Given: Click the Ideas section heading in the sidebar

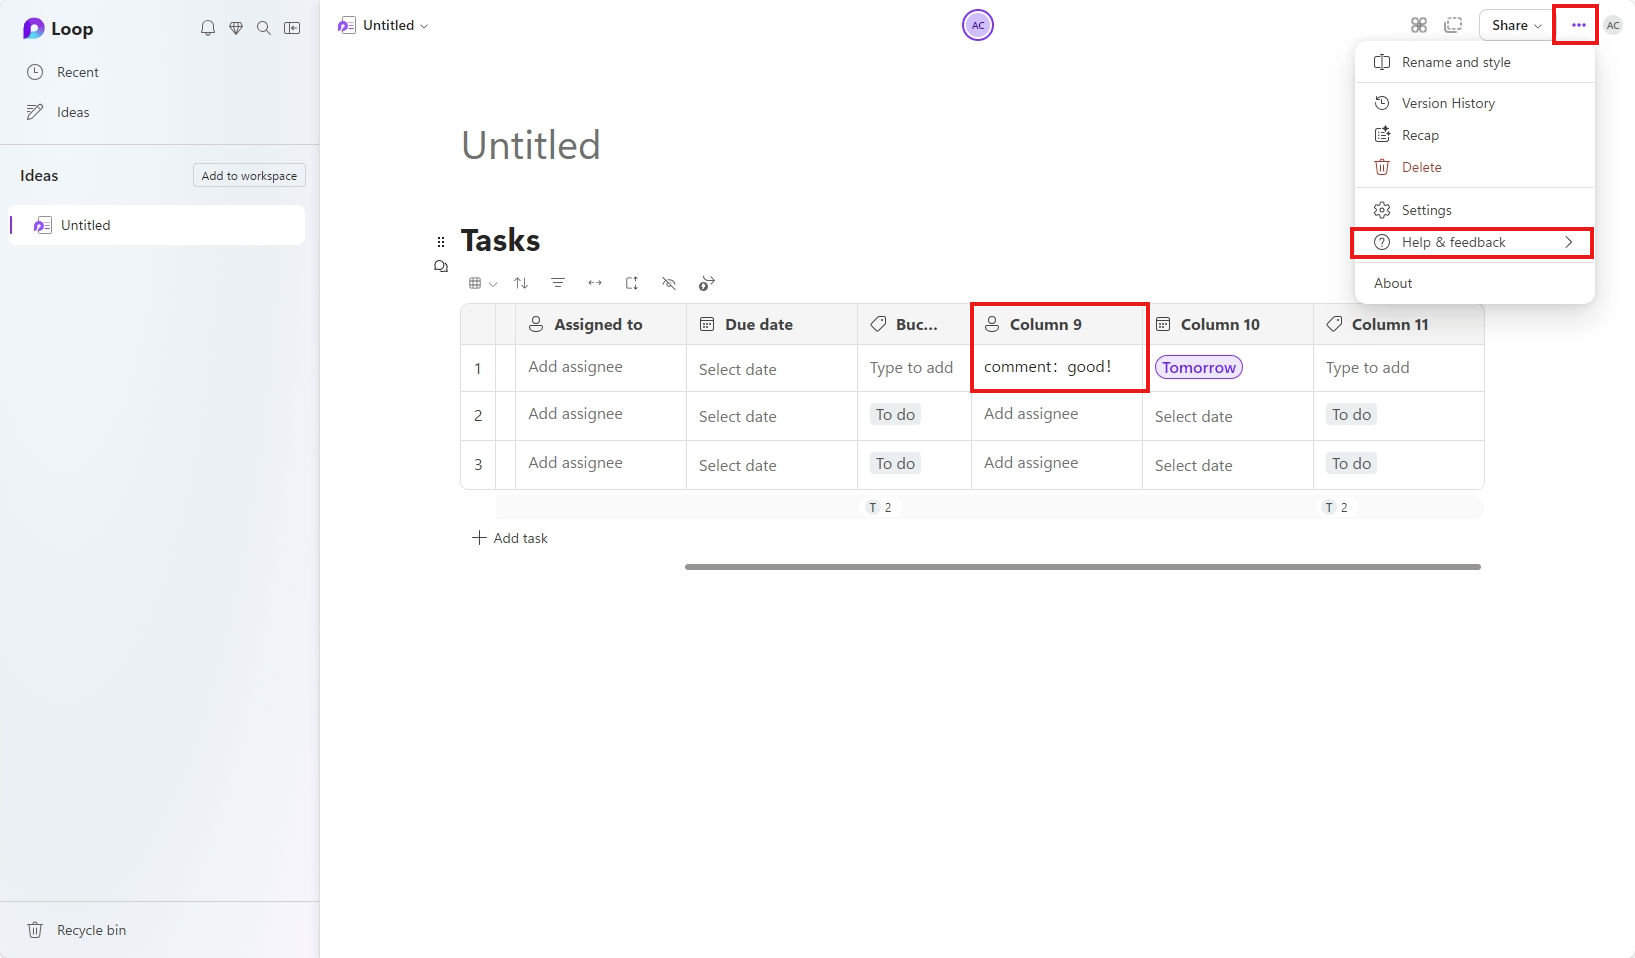Looking at the screenshot, I should 39,176.
